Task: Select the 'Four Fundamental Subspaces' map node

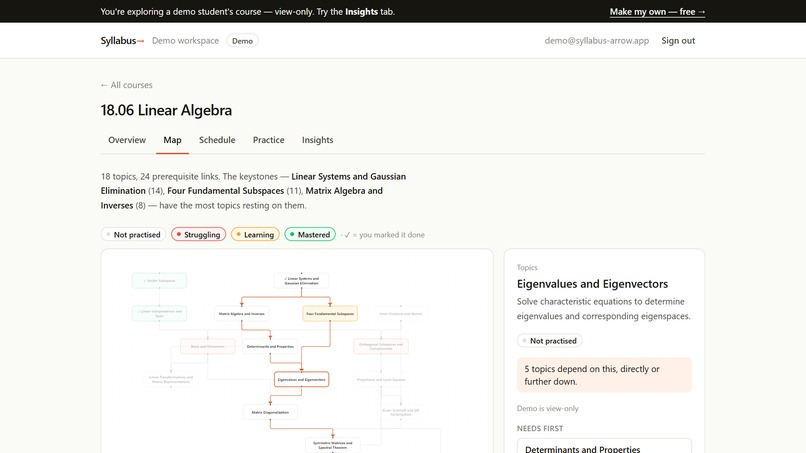Action: tap(330, 314)
